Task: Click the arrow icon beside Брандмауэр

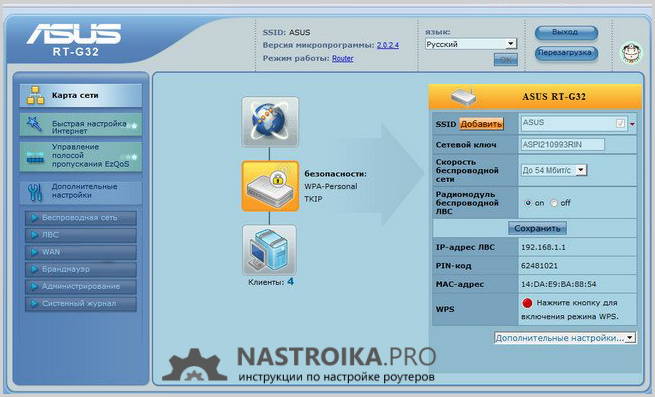Action: (x=35, y=269)
